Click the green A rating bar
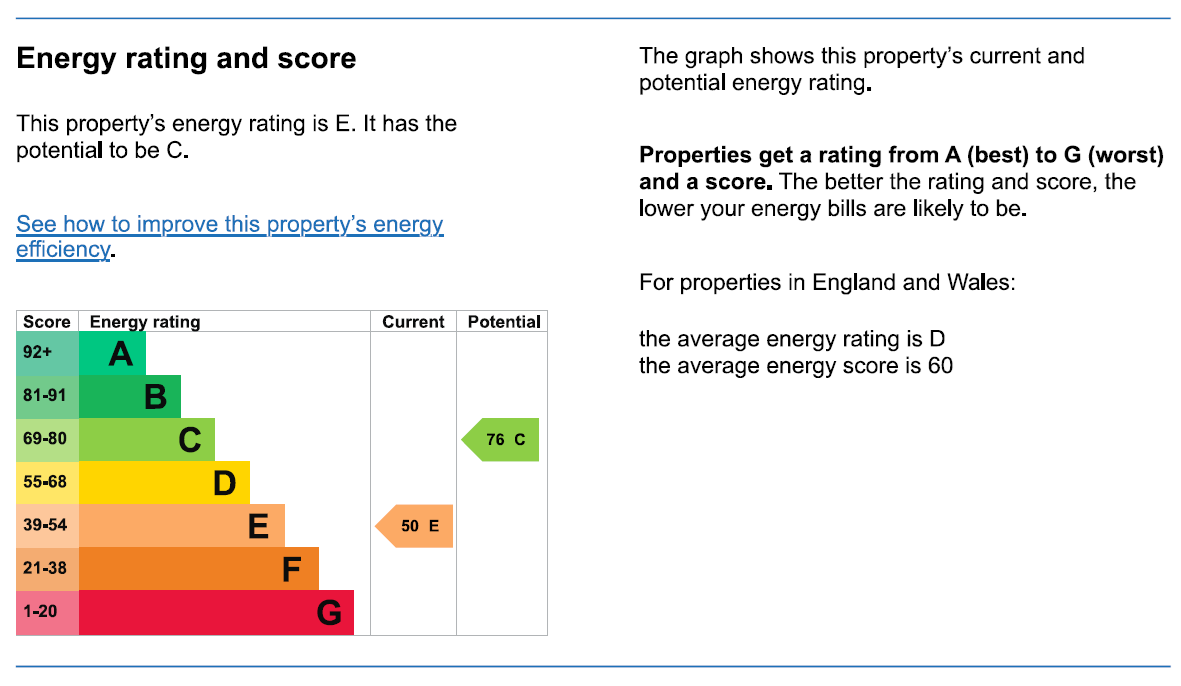The image size is (1181, 686). [x=112, y=353]
